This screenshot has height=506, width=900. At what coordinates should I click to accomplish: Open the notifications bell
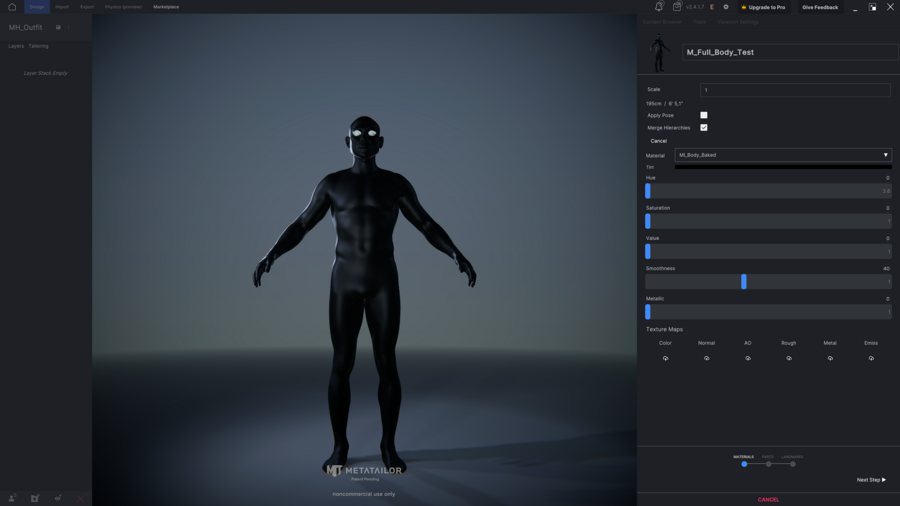click(658, 7)
